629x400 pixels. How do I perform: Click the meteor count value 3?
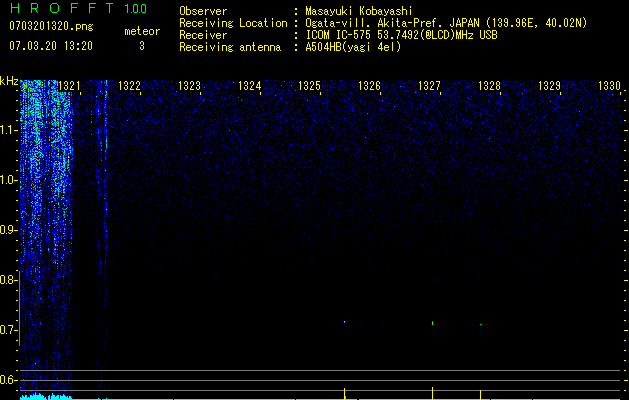142,46
